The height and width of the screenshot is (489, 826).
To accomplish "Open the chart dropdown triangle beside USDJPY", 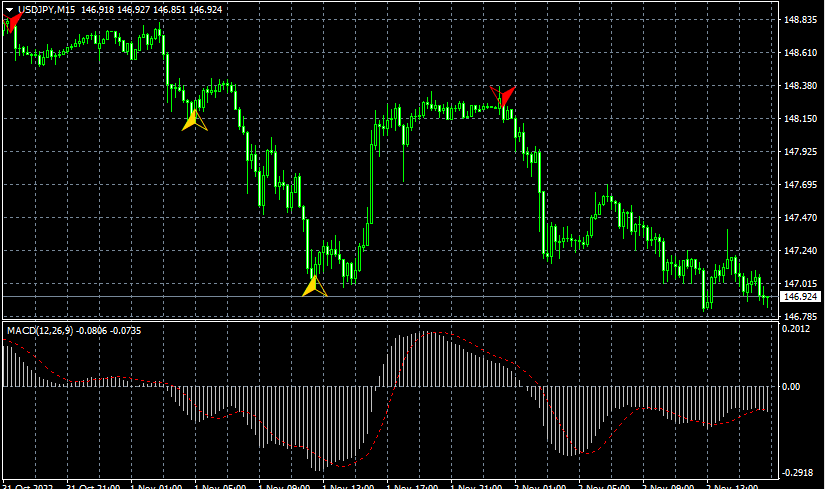I will (8, 9).
